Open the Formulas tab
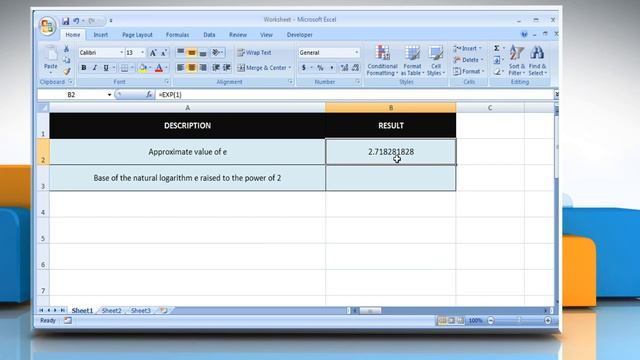The image size is (640, 360). (x=178, y=35)
